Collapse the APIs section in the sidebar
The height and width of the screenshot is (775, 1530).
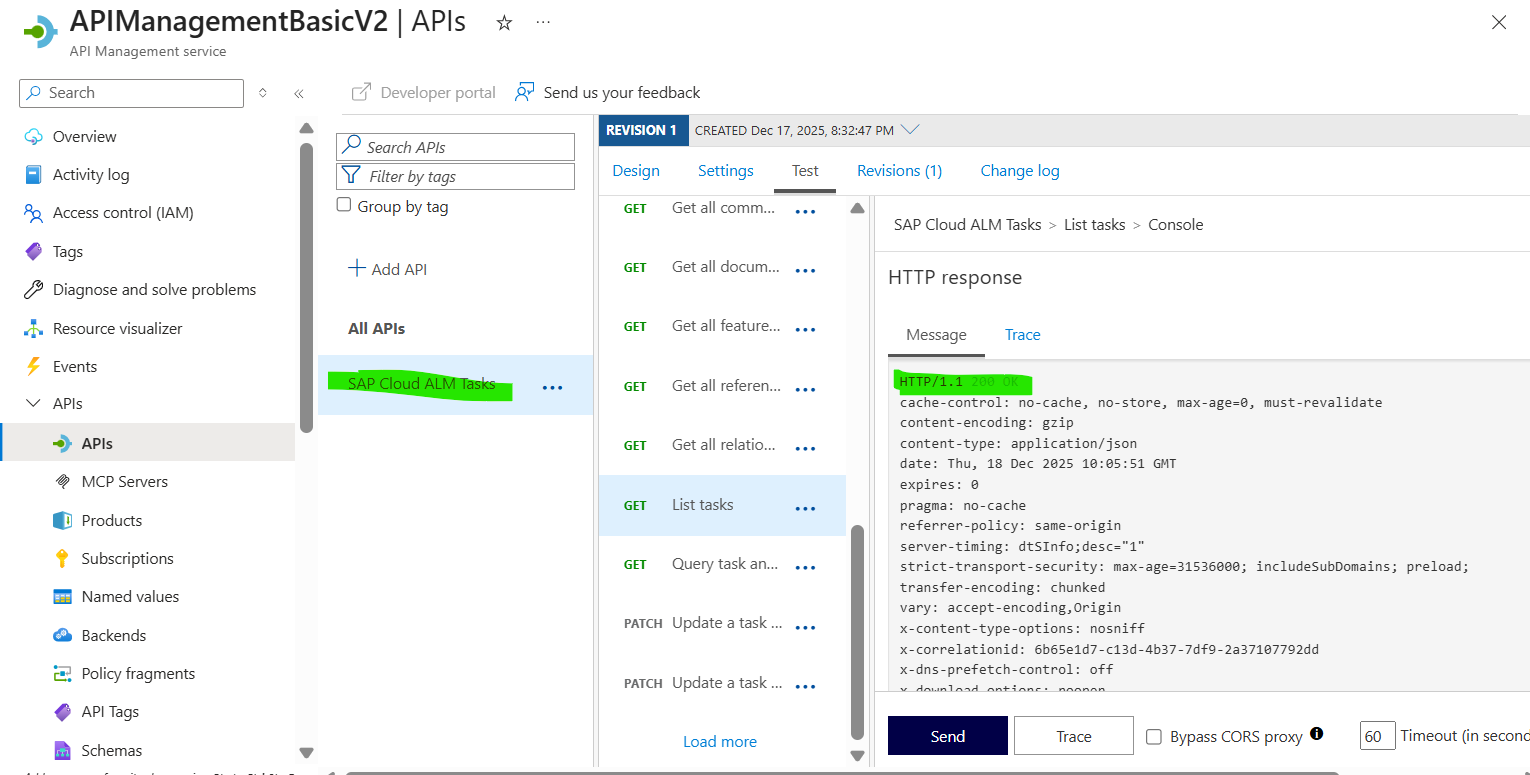pyautogui.click(x=34, y=404)
